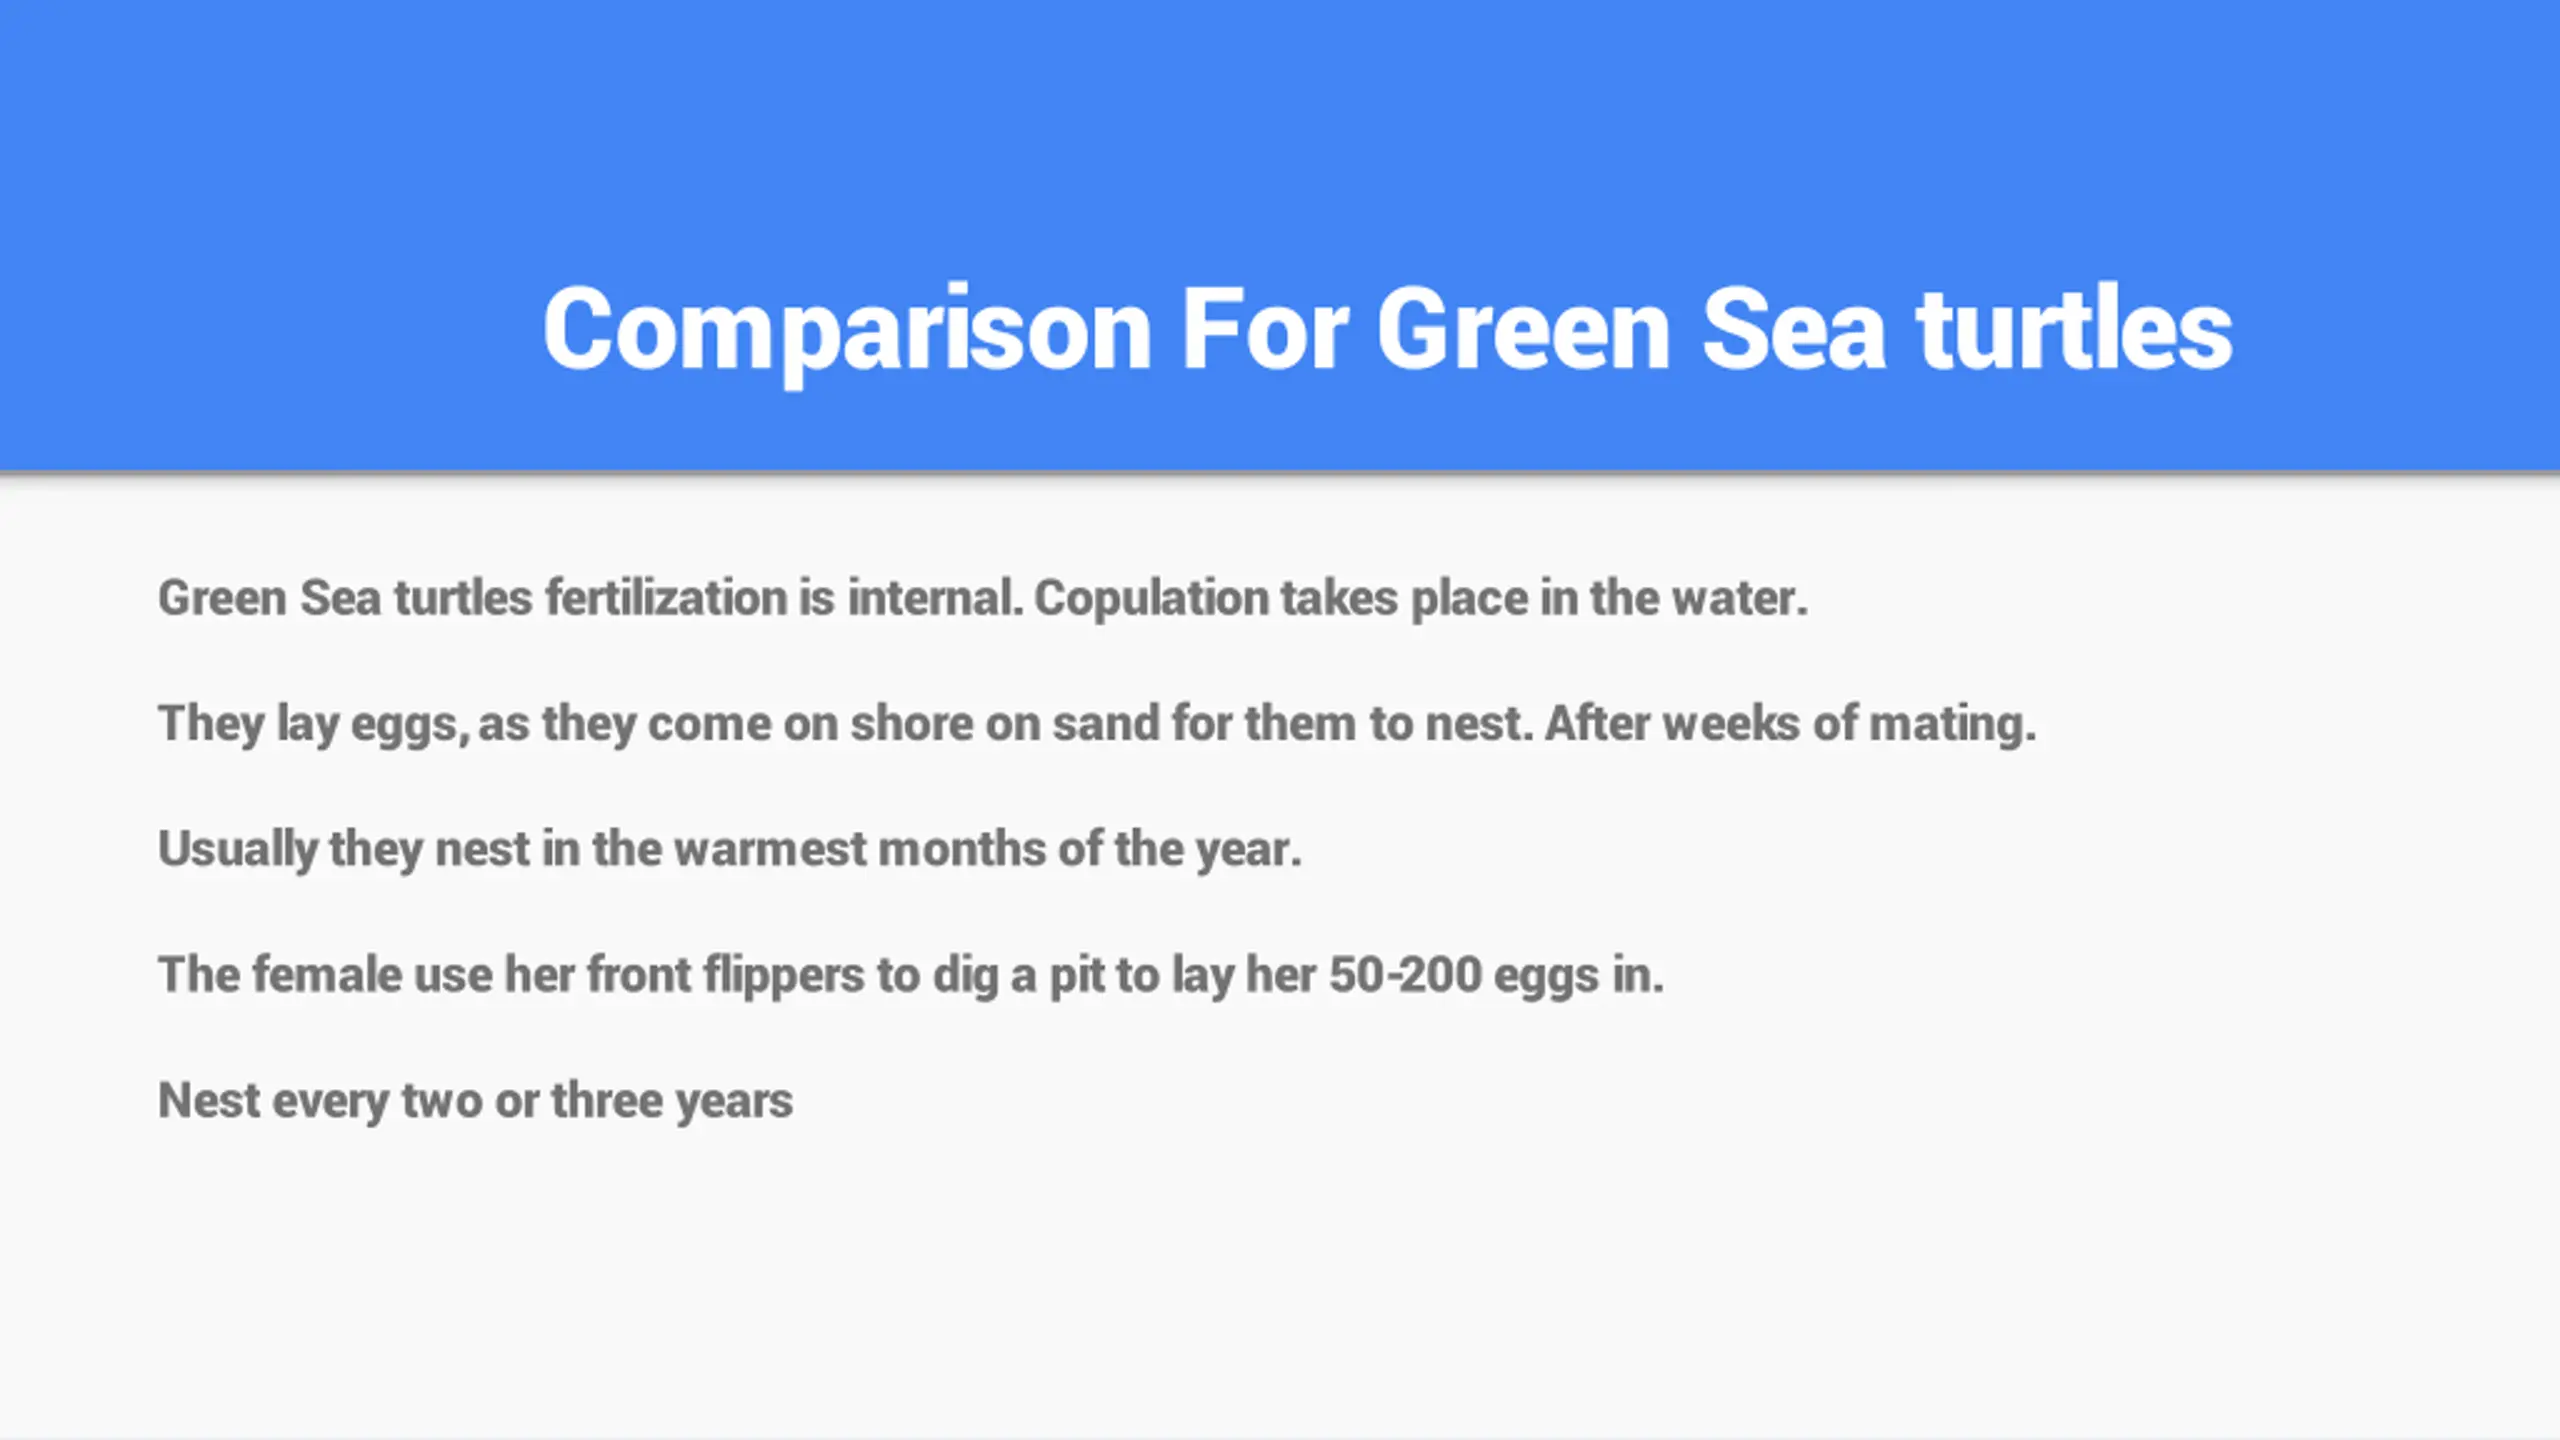Click the word 'flippers' in the fourth line

(x=783, y=976)
